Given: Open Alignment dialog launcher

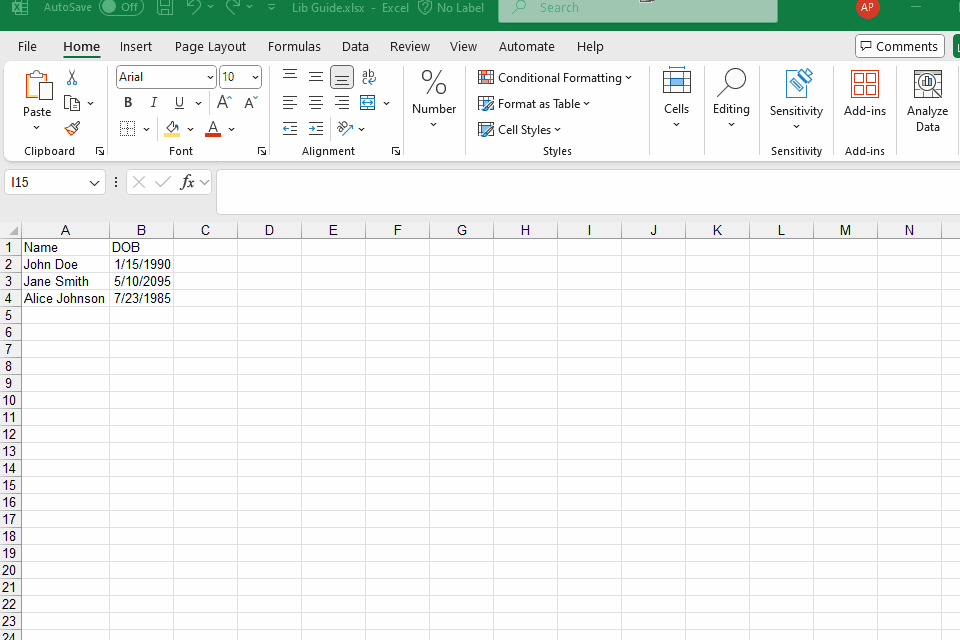Looking at the screenshot, I should (x=396, y=151).
